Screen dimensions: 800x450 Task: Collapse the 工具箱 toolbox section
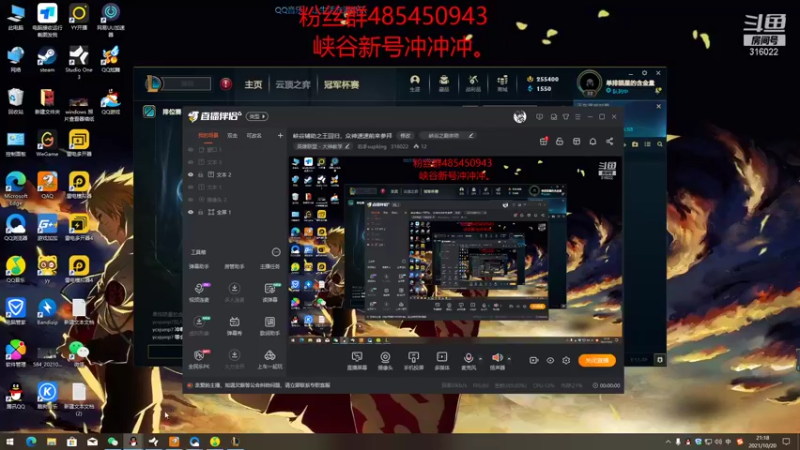click(276, 252)
